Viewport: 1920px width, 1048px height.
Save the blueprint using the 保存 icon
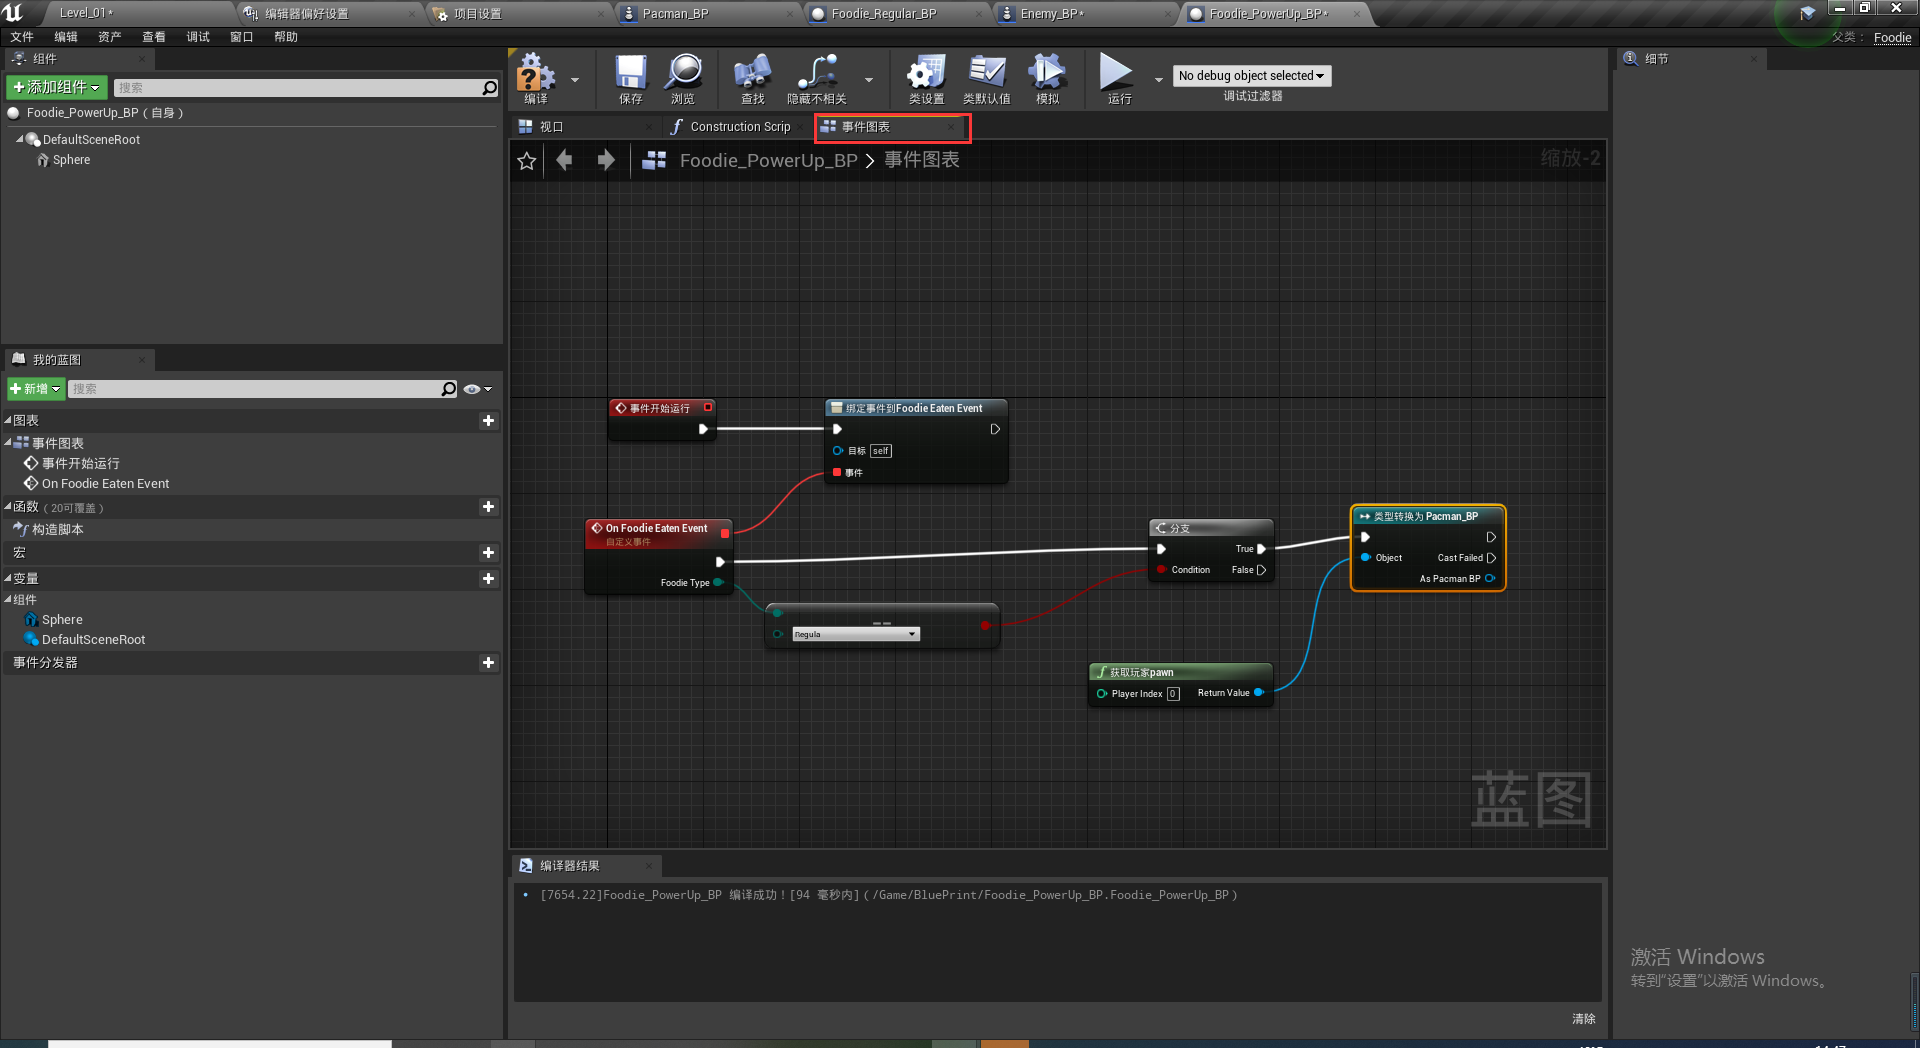(x=629, y=78)
